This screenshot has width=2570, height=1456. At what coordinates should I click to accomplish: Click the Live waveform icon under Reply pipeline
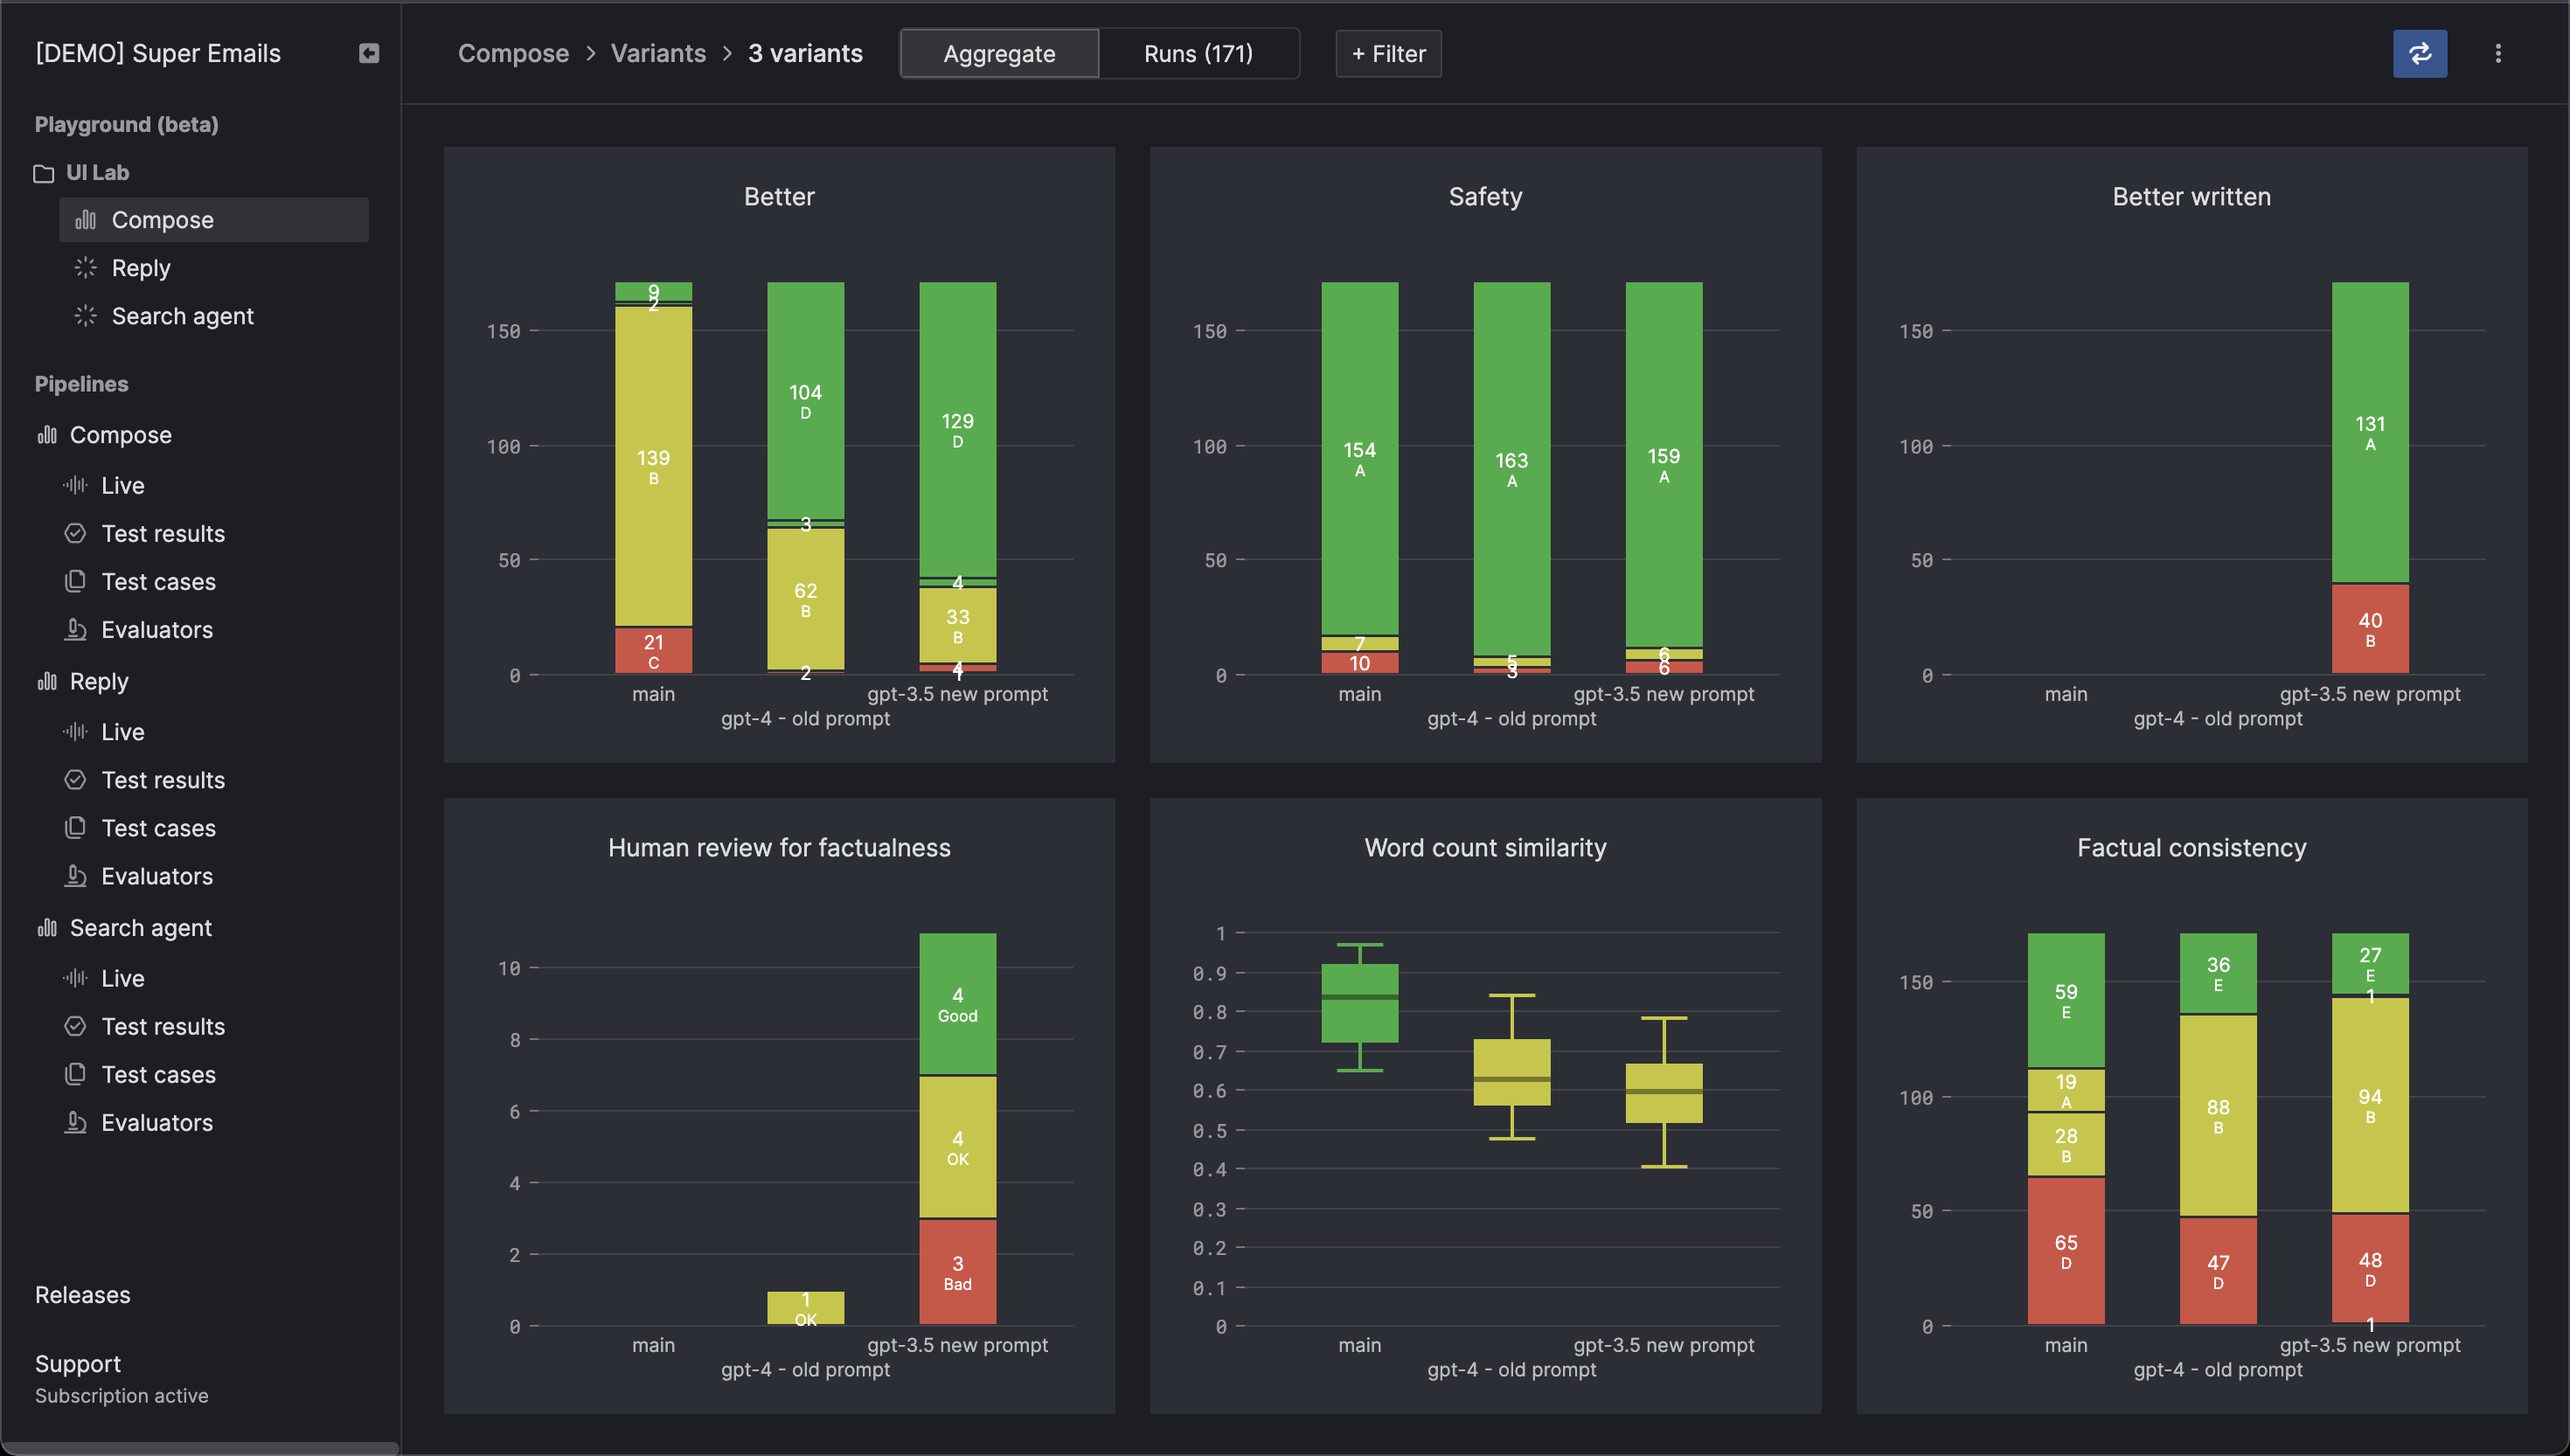(75, 732)
